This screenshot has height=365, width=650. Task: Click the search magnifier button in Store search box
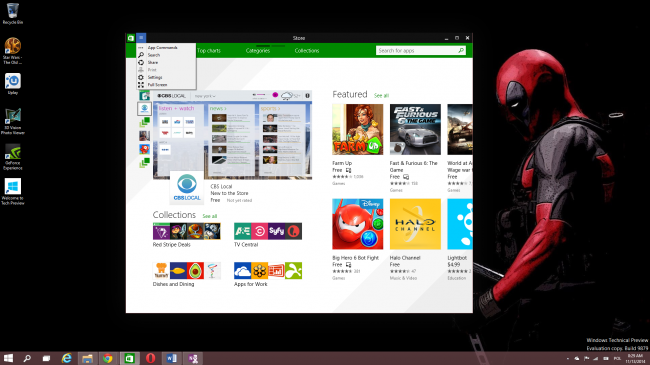coord(461,51)
